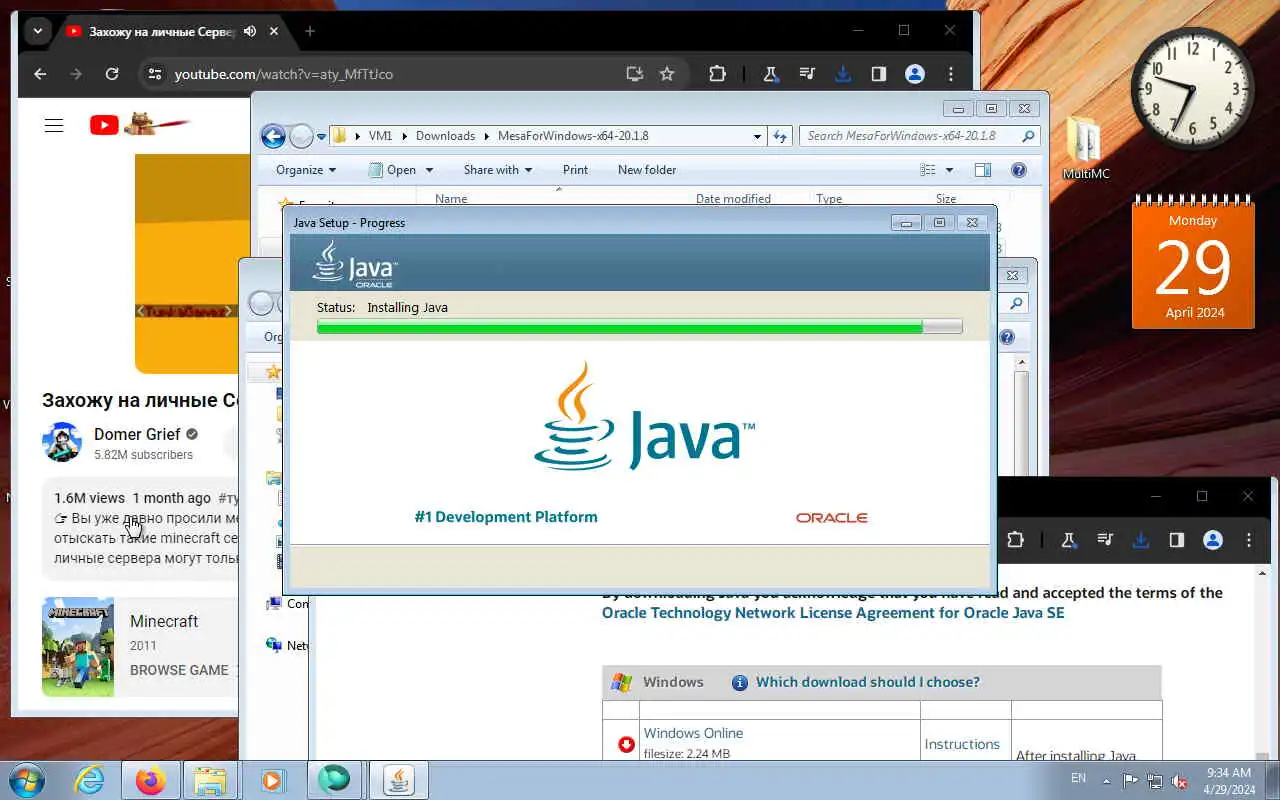View site information for youtube.com
Screen dimensions: 1280x800
(x=153, y=74)
